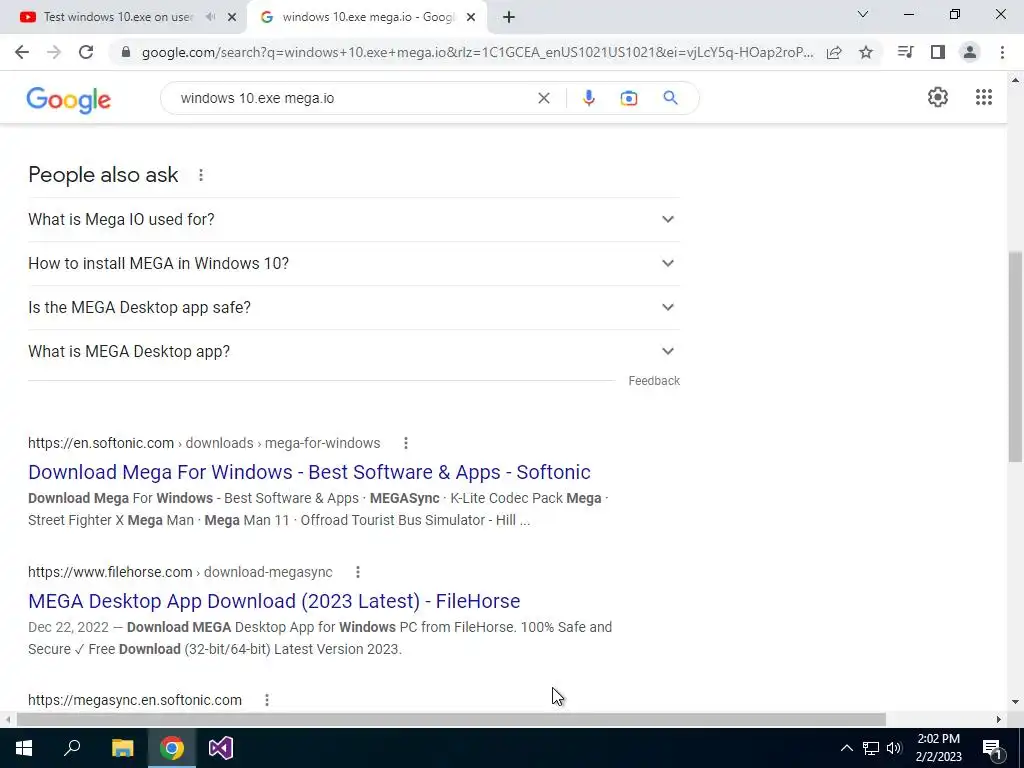1024x768 pixels.
Task: Click inside the Google search input
Action: [x=353, y=98]
